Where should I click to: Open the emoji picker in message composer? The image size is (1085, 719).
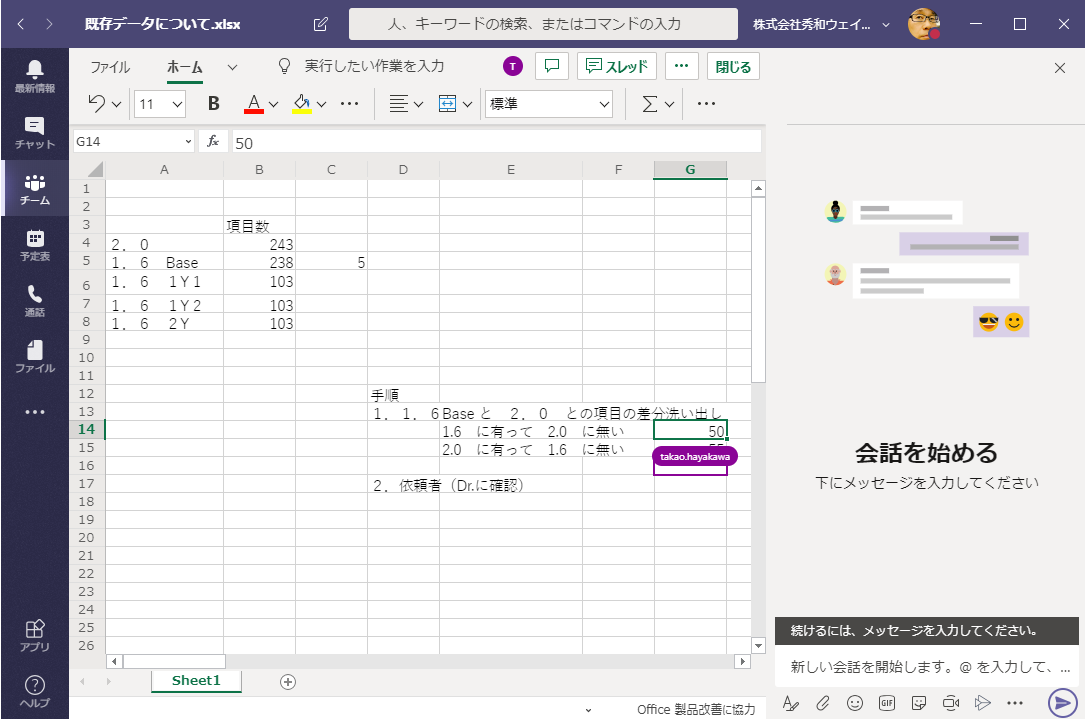pos(855,703)
